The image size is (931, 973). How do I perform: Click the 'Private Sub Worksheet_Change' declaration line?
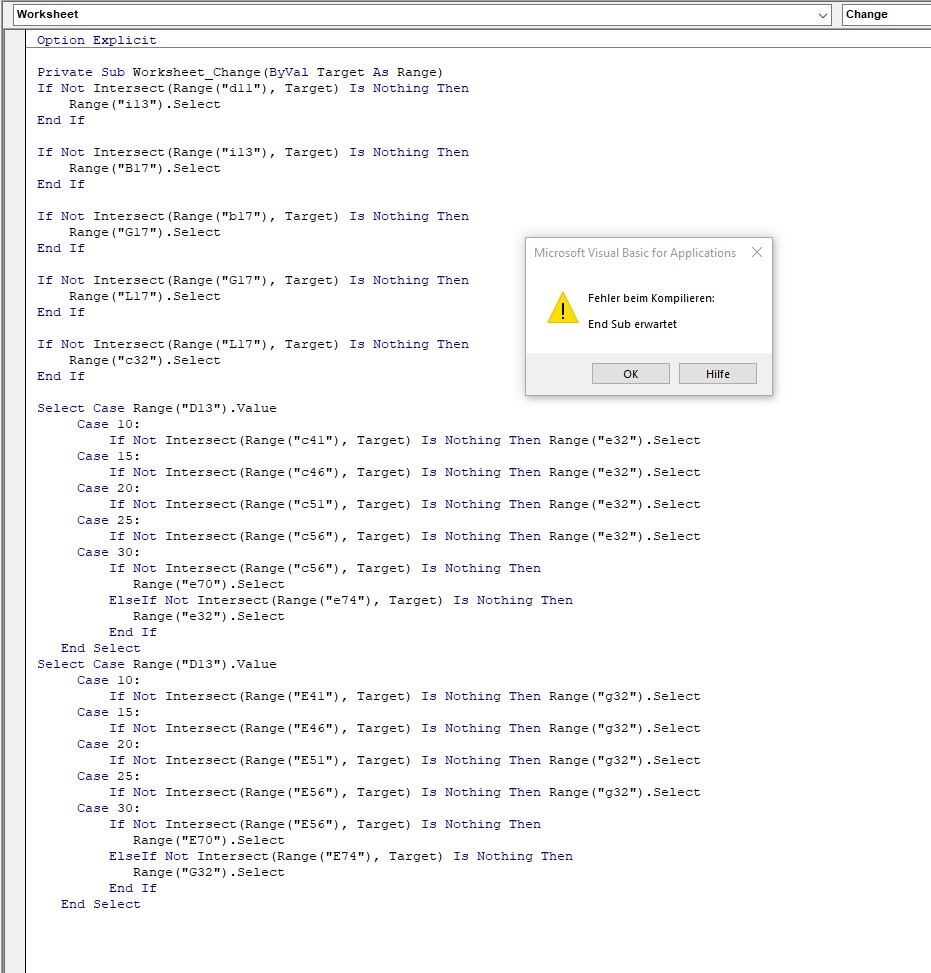point(240,73)
